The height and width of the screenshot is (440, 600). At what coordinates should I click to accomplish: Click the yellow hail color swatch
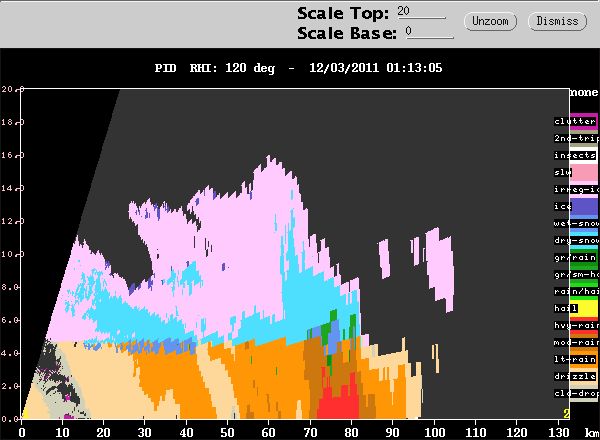[584, 308]
